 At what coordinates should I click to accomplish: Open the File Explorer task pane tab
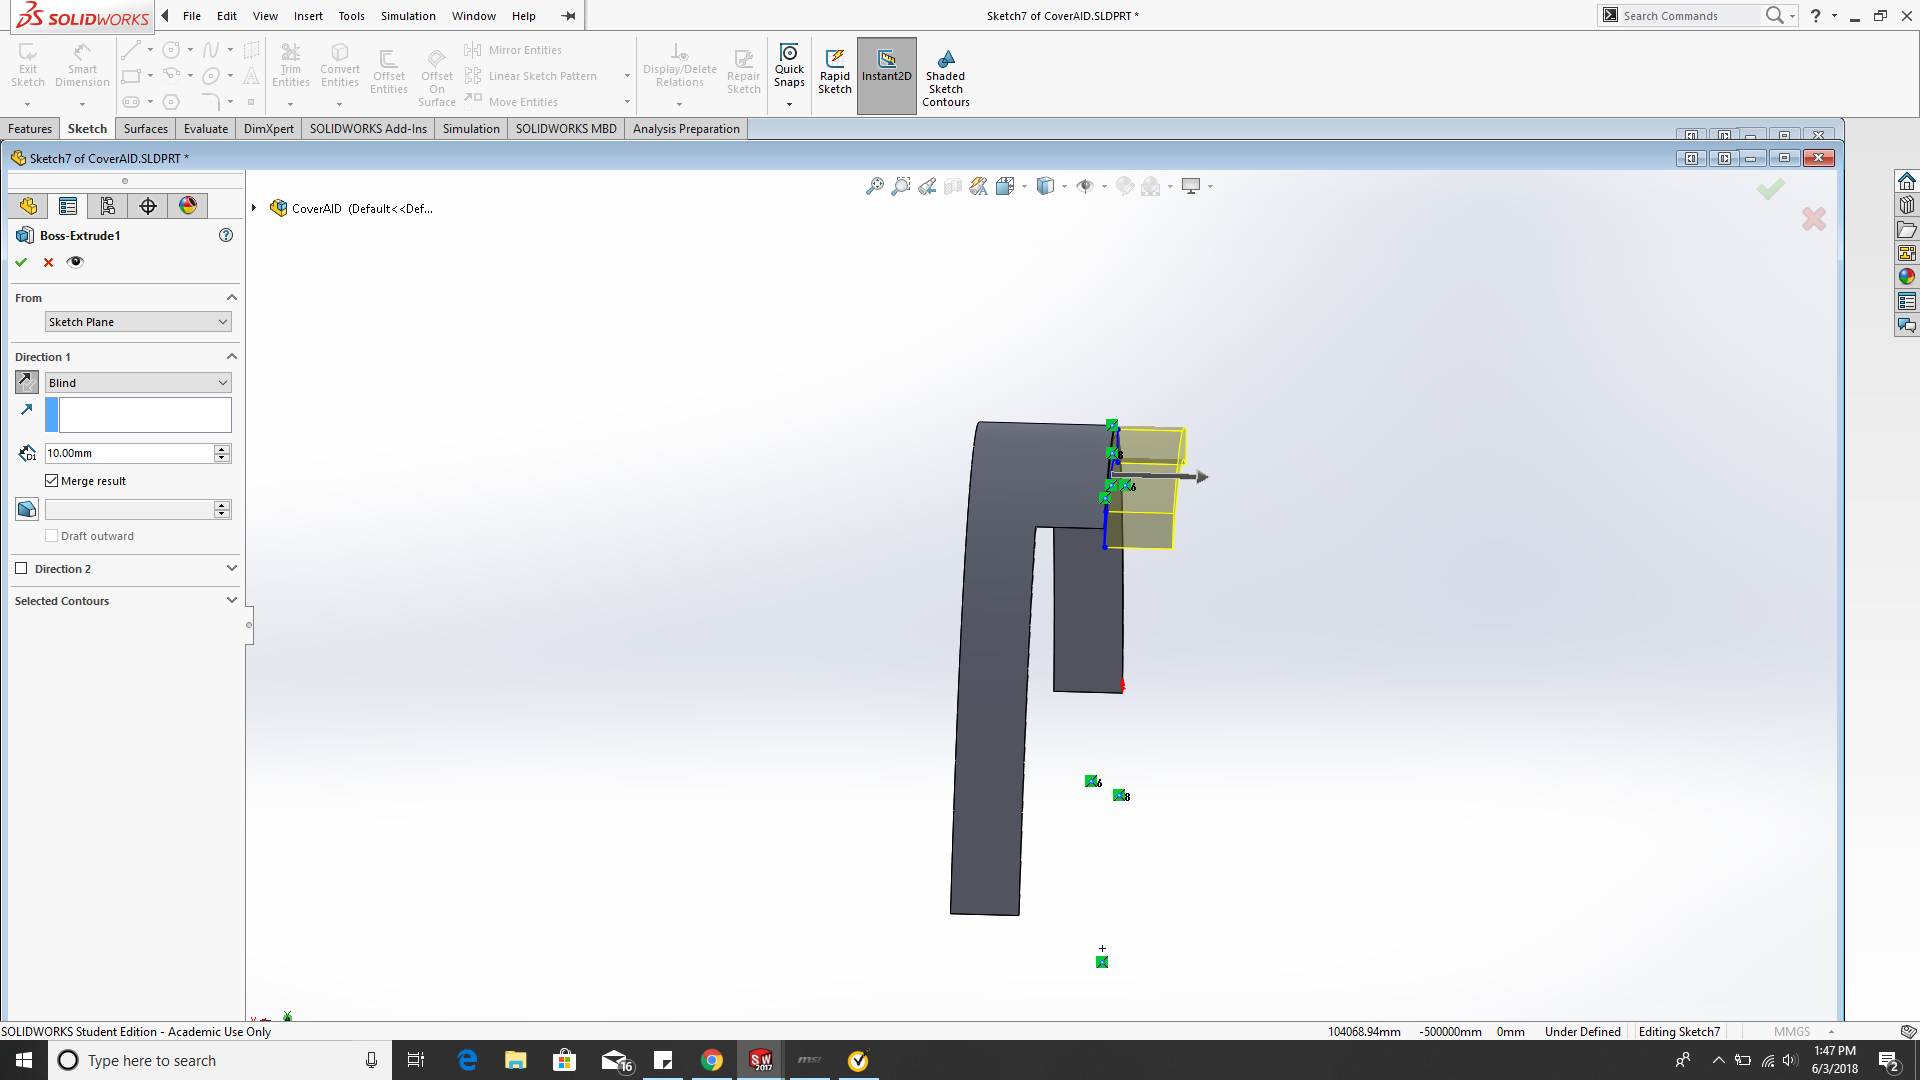1907,229
